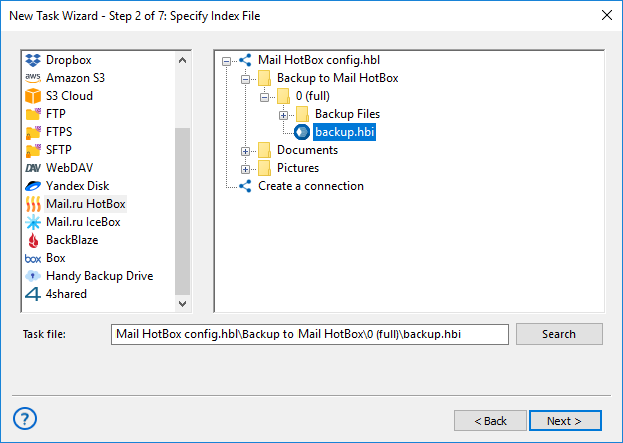Select the BackBlaze label
The image size is (623, 443).
coord(72,240)
